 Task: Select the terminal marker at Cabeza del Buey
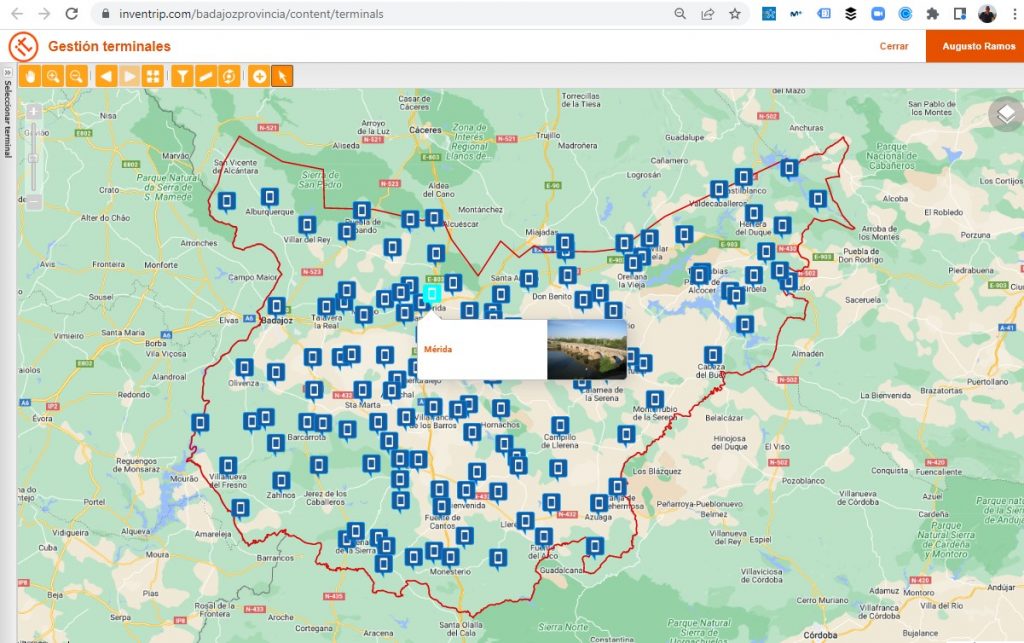click(712, 356)
